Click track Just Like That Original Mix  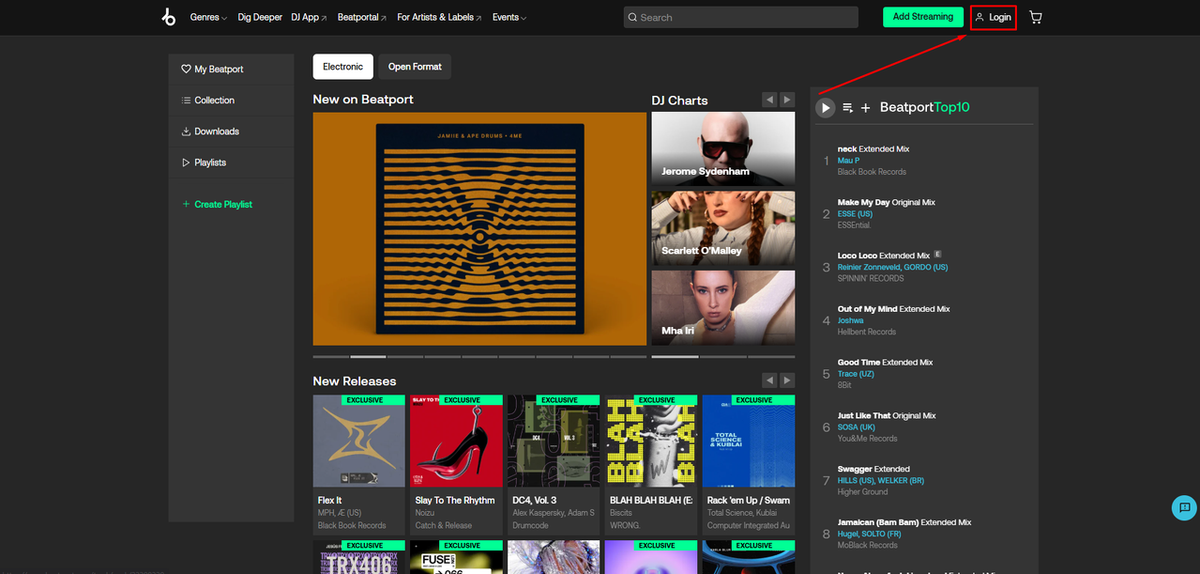coord(887,415)
